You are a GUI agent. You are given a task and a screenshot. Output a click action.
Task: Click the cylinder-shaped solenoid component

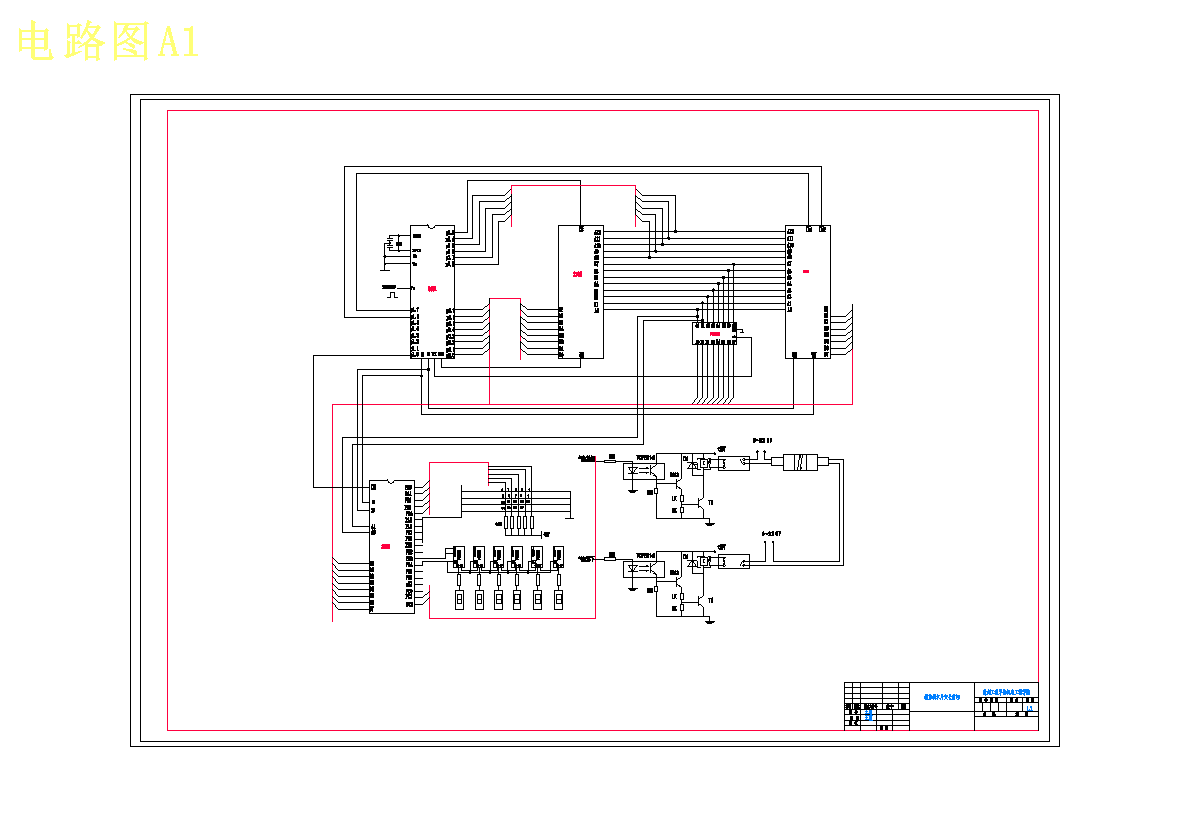click(x=800, y=462)
